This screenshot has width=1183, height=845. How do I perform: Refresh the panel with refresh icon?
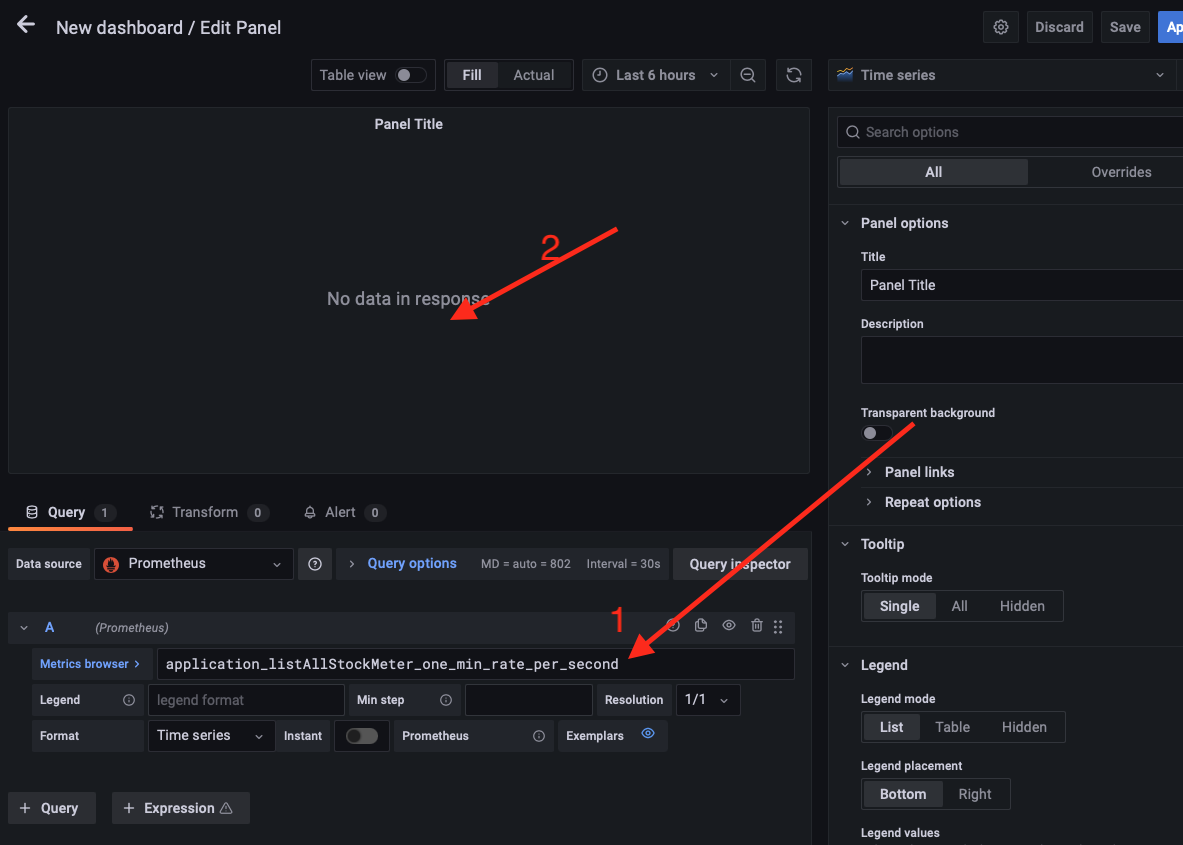pyautogui.click(x=794, y=75)
